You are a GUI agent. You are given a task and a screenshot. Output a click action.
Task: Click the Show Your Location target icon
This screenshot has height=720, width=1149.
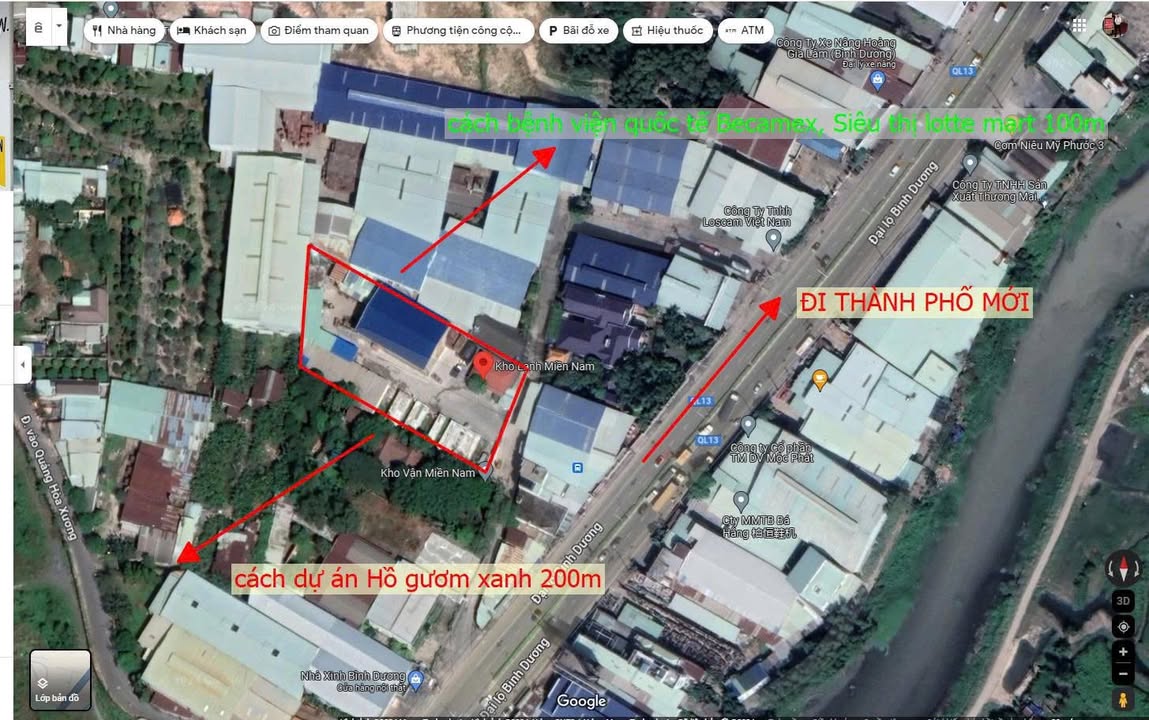[x=1124, y=626]
